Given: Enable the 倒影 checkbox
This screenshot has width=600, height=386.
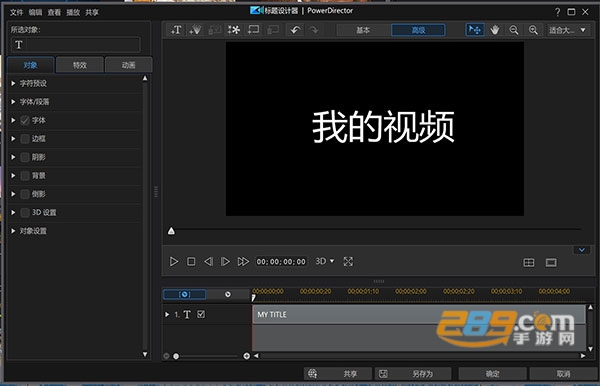Looking at the screenshot, I should [x=25, y=194].
